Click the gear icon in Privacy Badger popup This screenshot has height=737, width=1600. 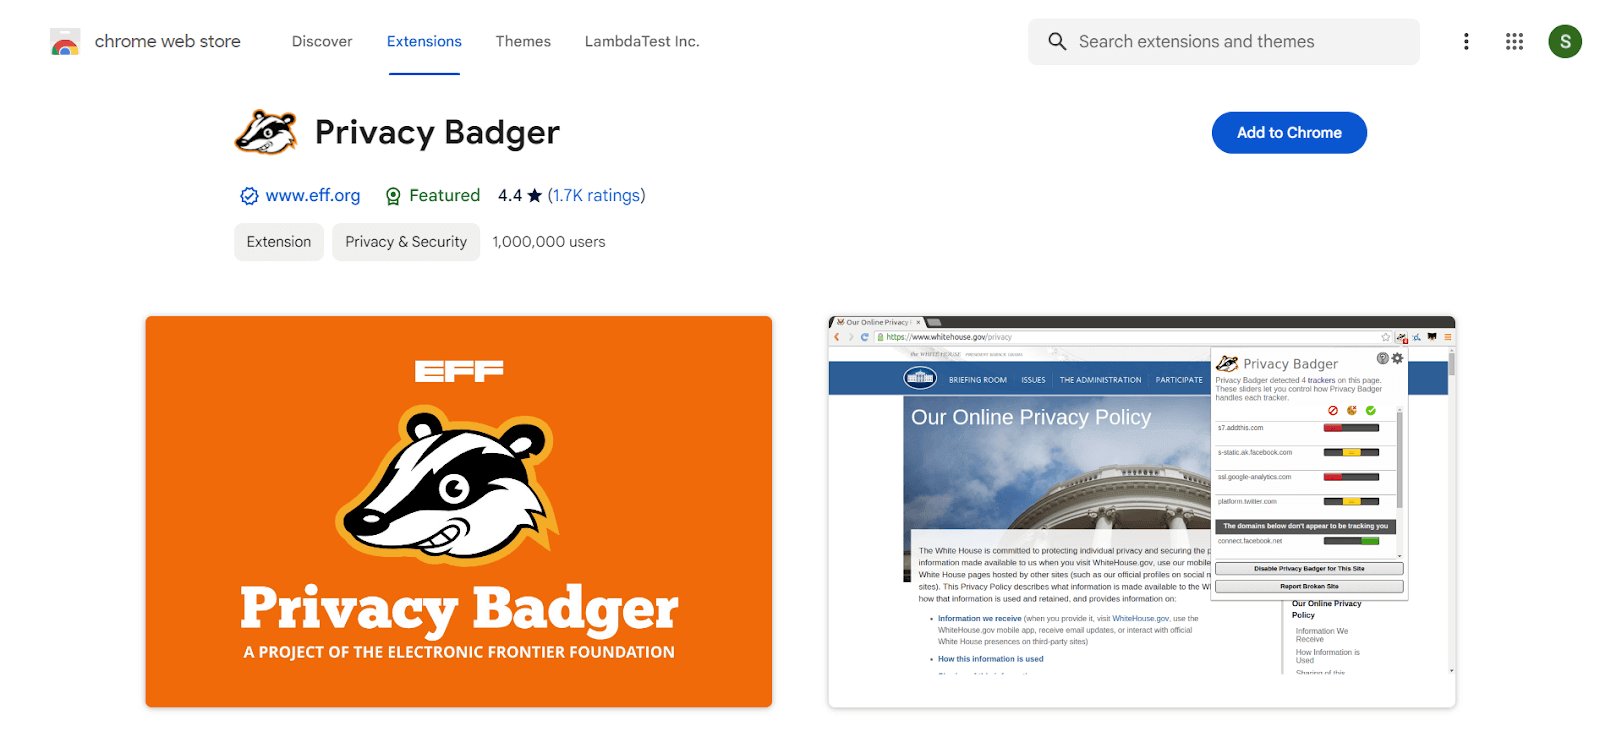pos(1398,358)
